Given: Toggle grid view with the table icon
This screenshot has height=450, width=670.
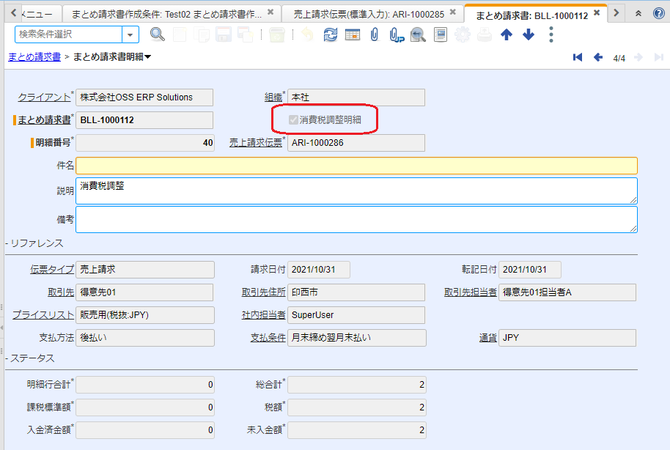Looking at the screenshot, I should point(353,34).
